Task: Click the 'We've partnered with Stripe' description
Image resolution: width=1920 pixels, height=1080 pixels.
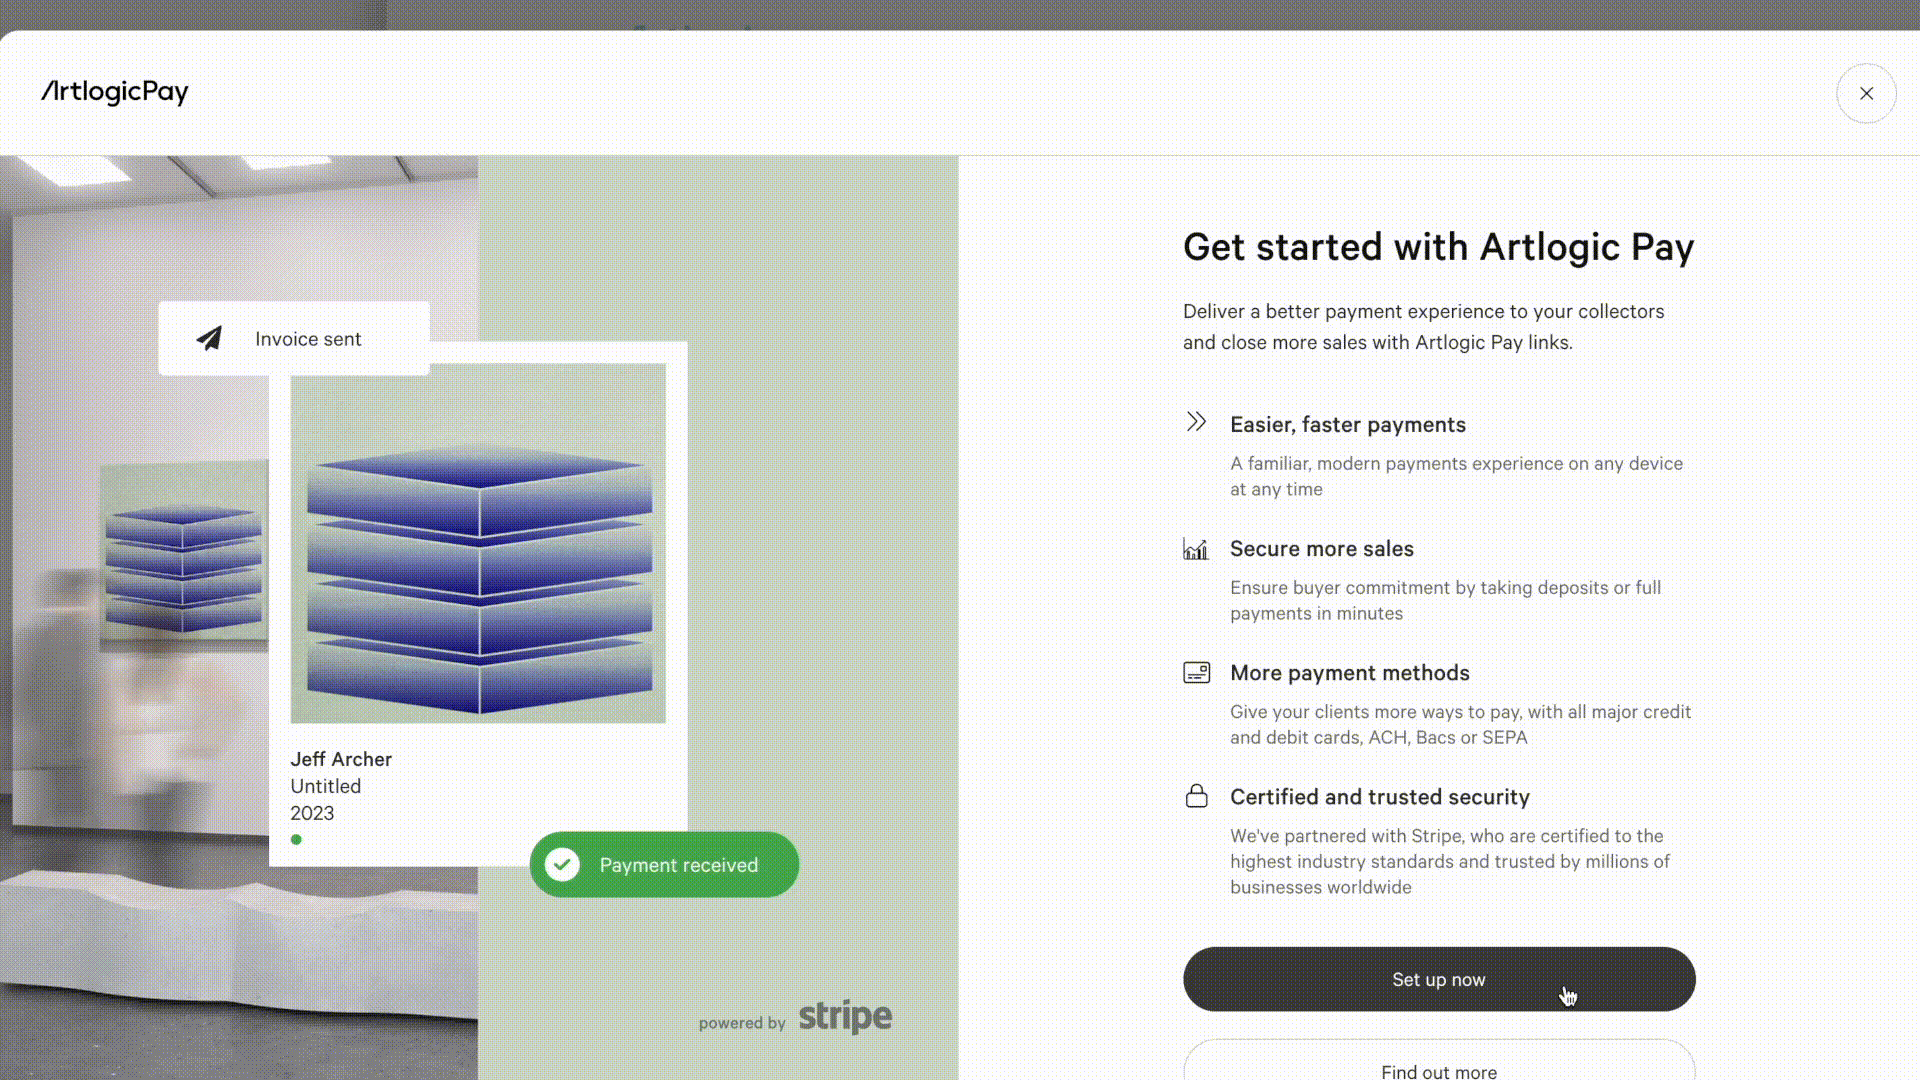Action: point(1450,861)
